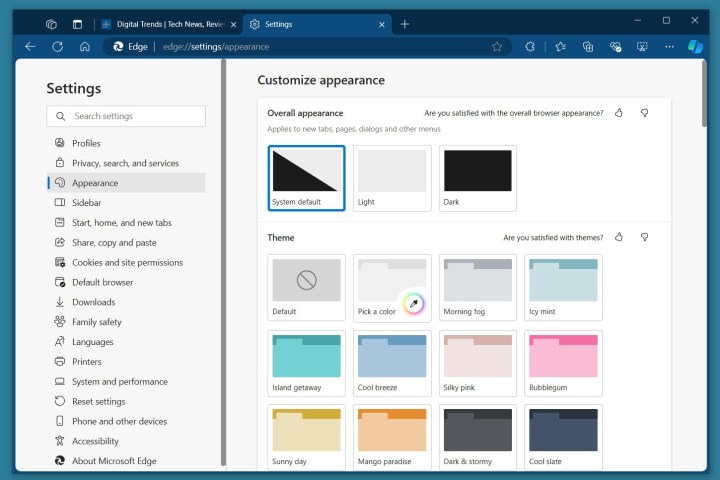Open Settings and more ellipsis menu
This screenshot has width=720, height=480.
click(669, 46)
